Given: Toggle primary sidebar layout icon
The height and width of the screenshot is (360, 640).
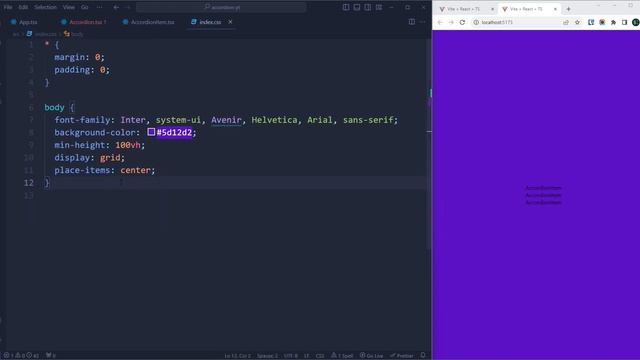Looking at the screenshot, I should (x=346, y=7).
